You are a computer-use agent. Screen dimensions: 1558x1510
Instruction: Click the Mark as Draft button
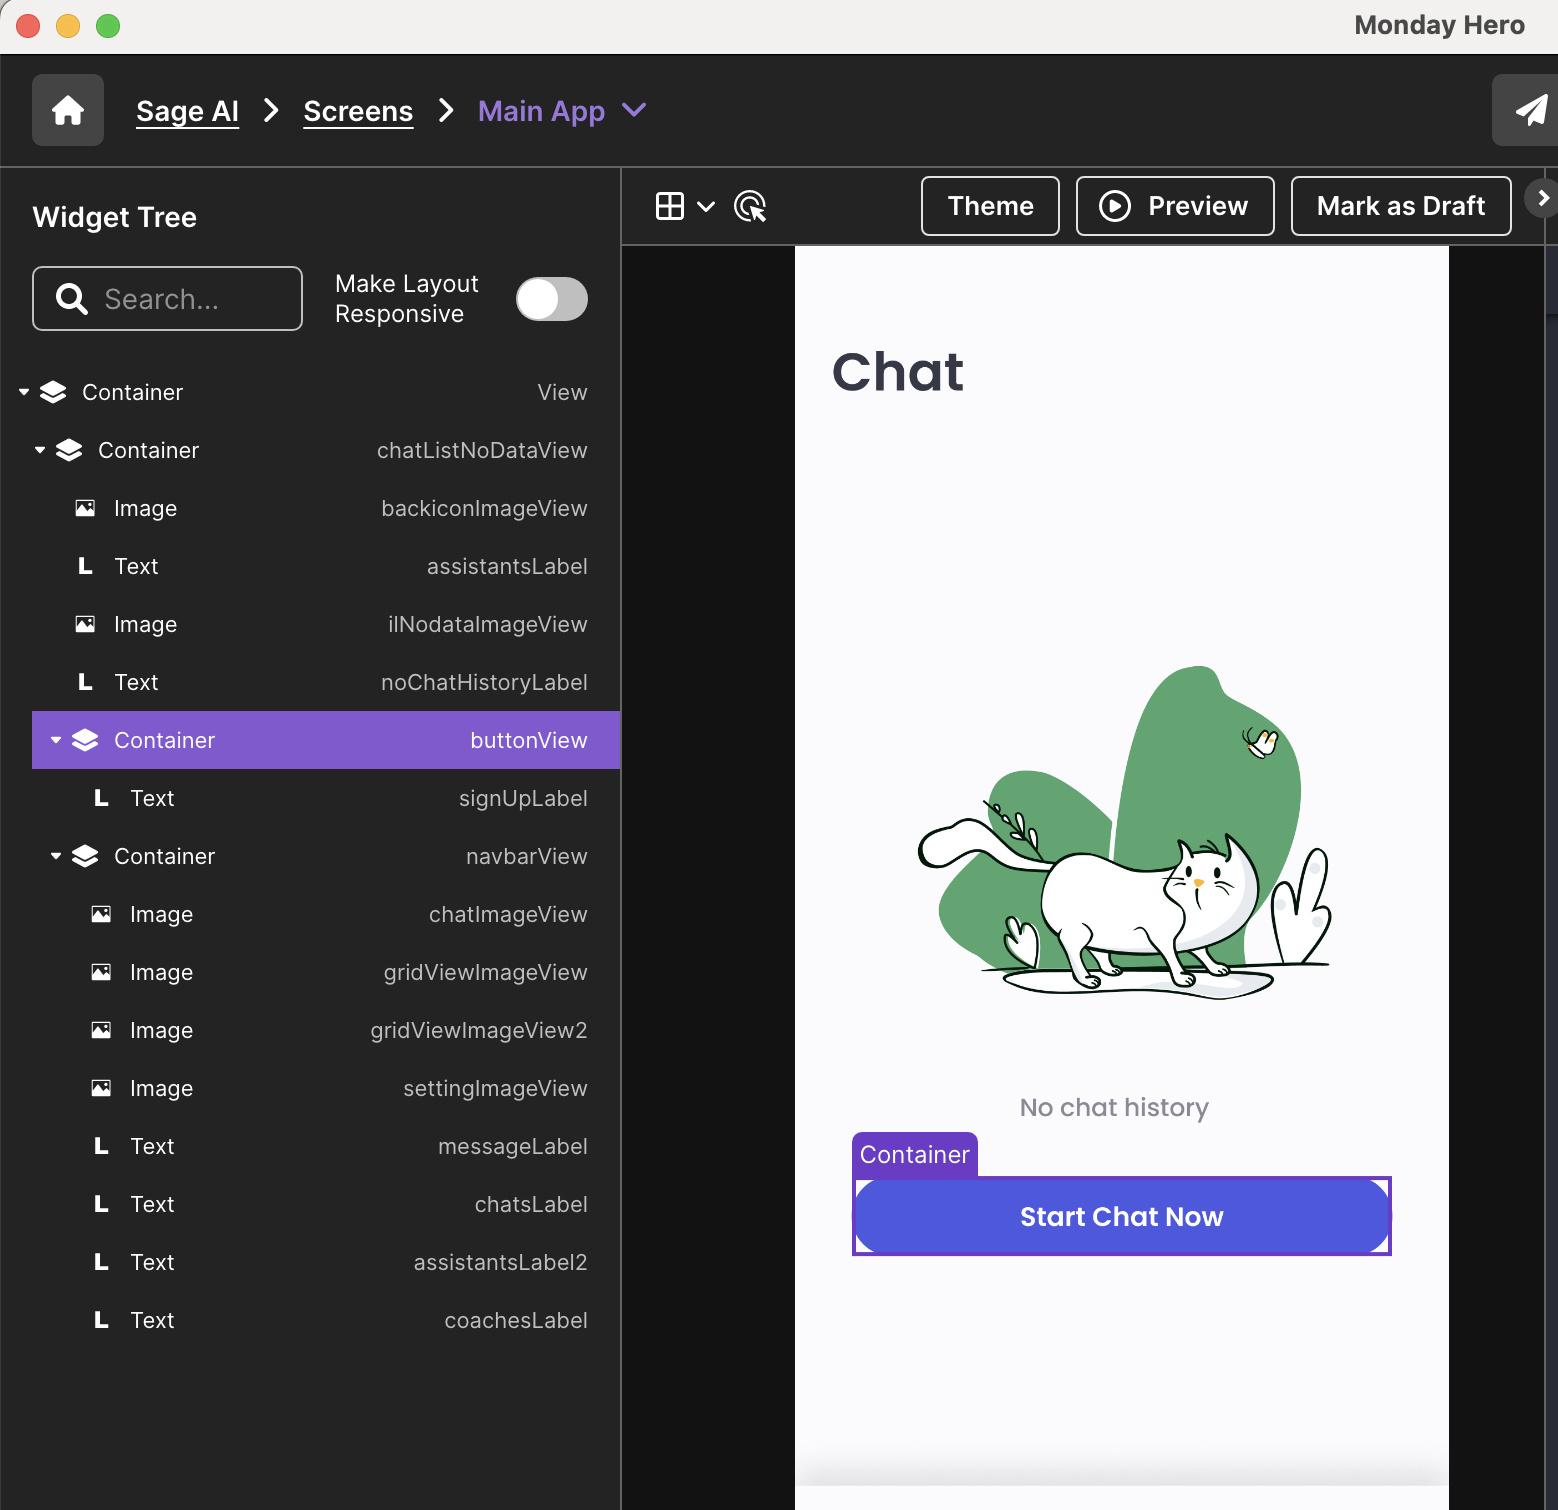[1400, 206]
